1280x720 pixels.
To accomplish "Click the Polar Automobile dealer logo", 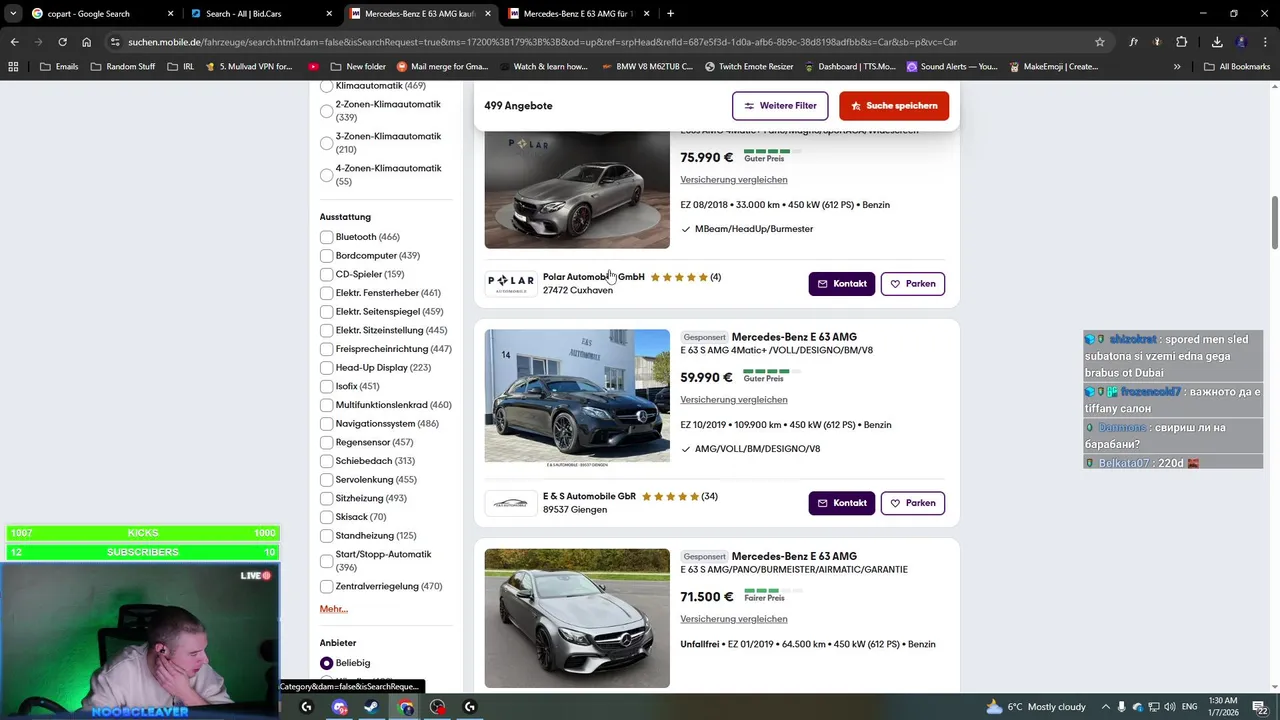I will [x=511, y=283].
